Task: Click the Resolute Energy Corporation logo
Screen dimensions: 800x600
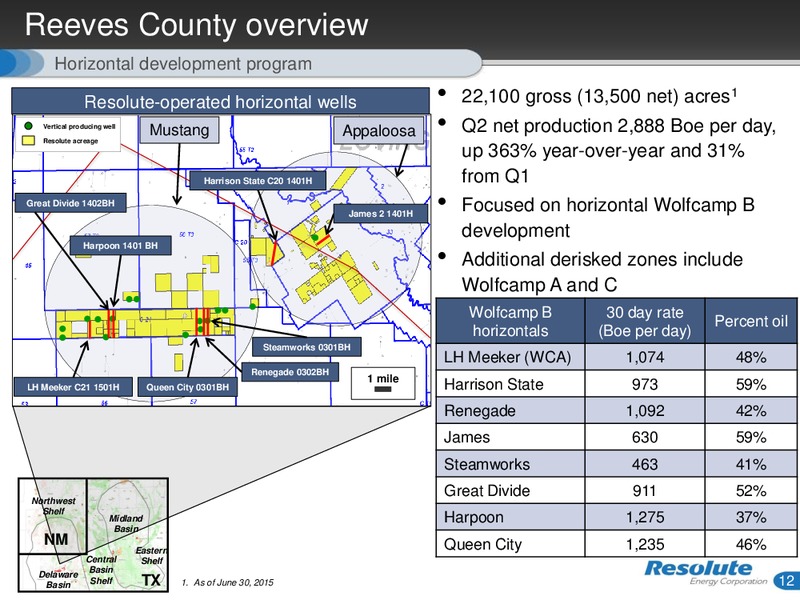Action: pos(706,572)
